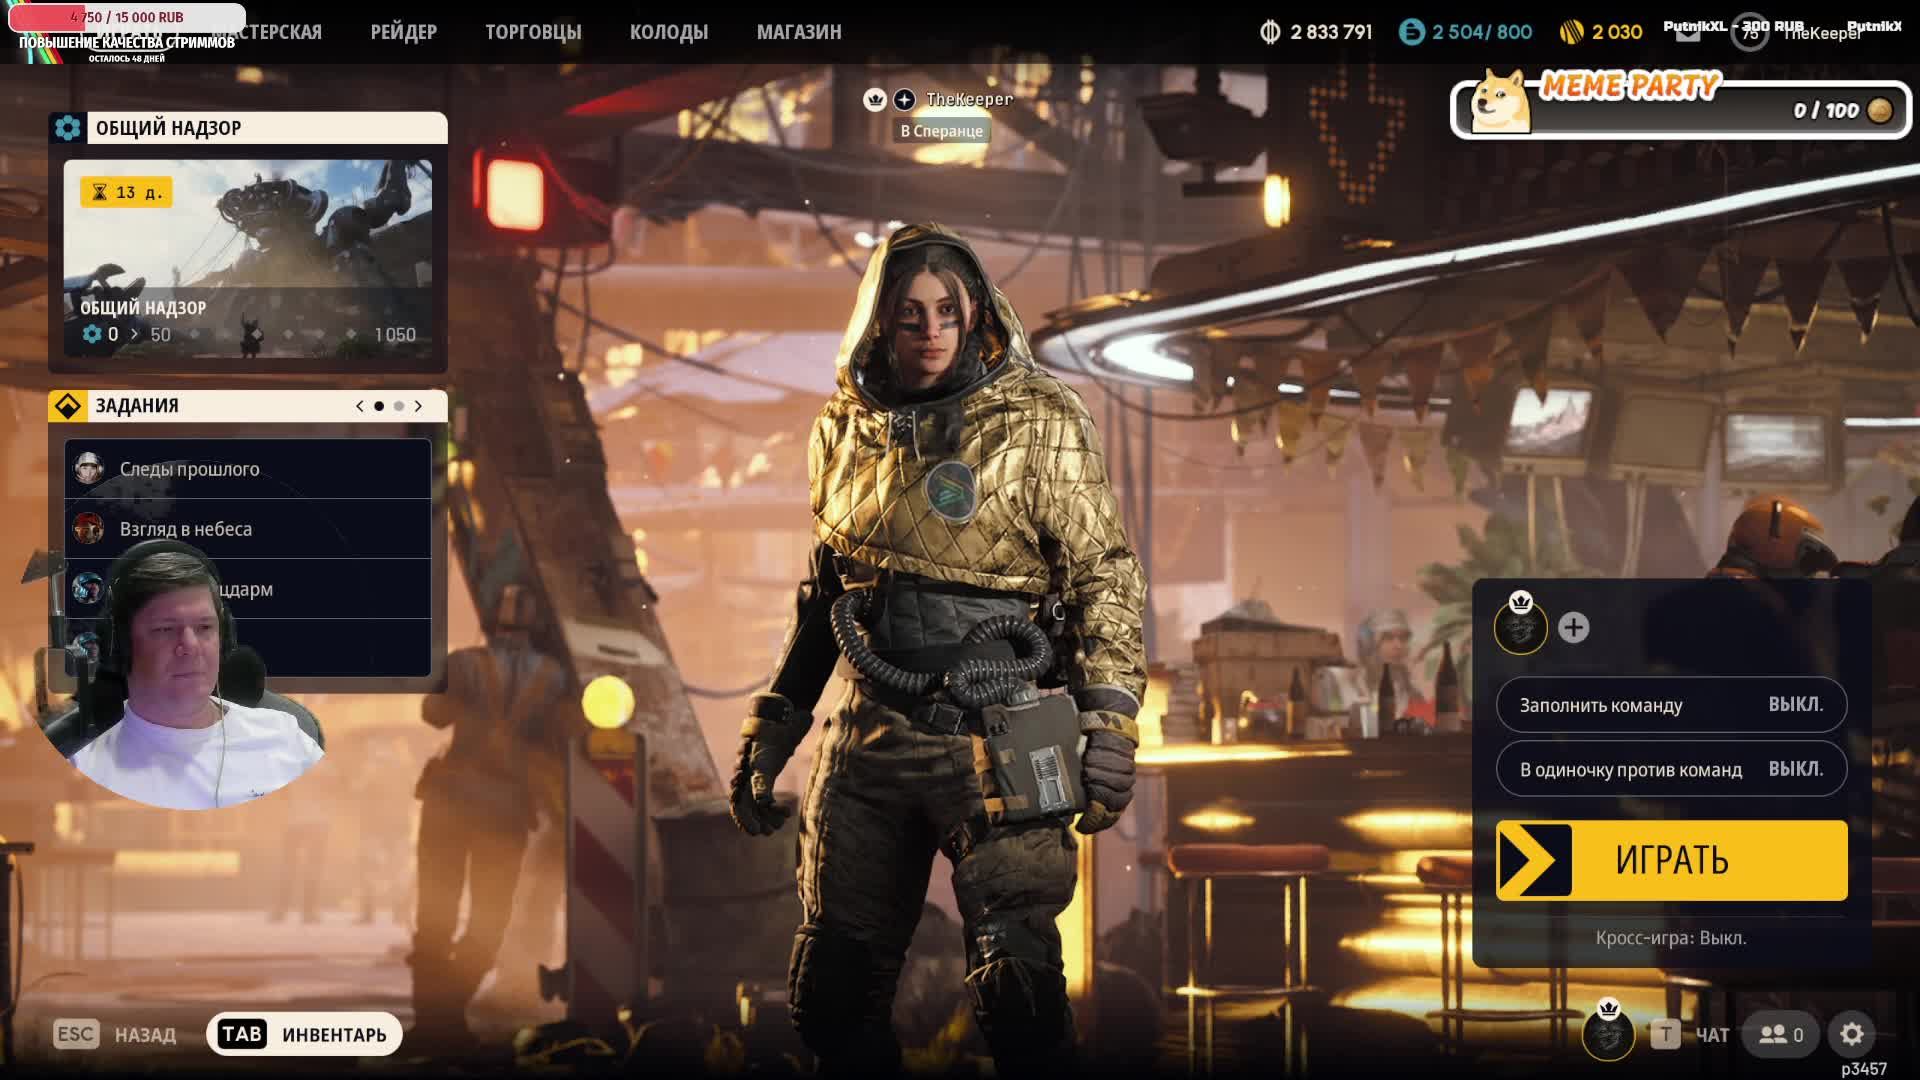Open the Торговцы menu tab
This screenshot has width=1920, height=1080.
[x=533, y=32]
